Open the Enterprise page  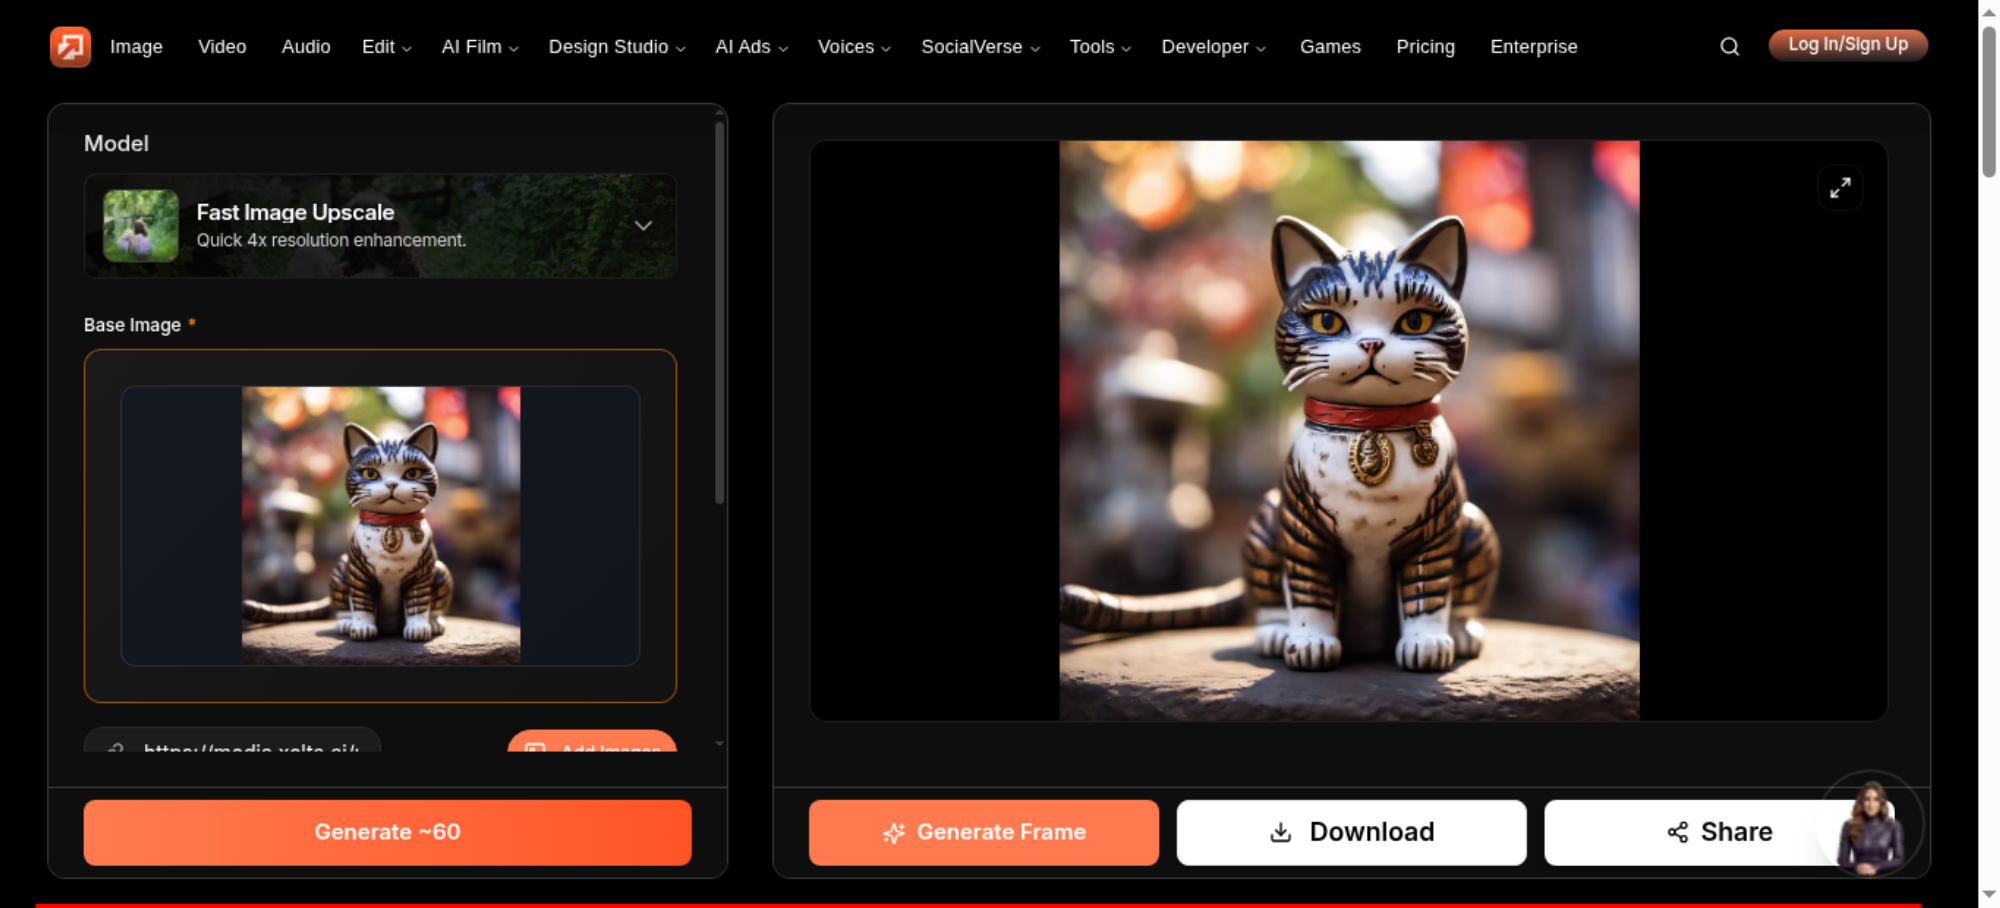(x=1533, y=47)
